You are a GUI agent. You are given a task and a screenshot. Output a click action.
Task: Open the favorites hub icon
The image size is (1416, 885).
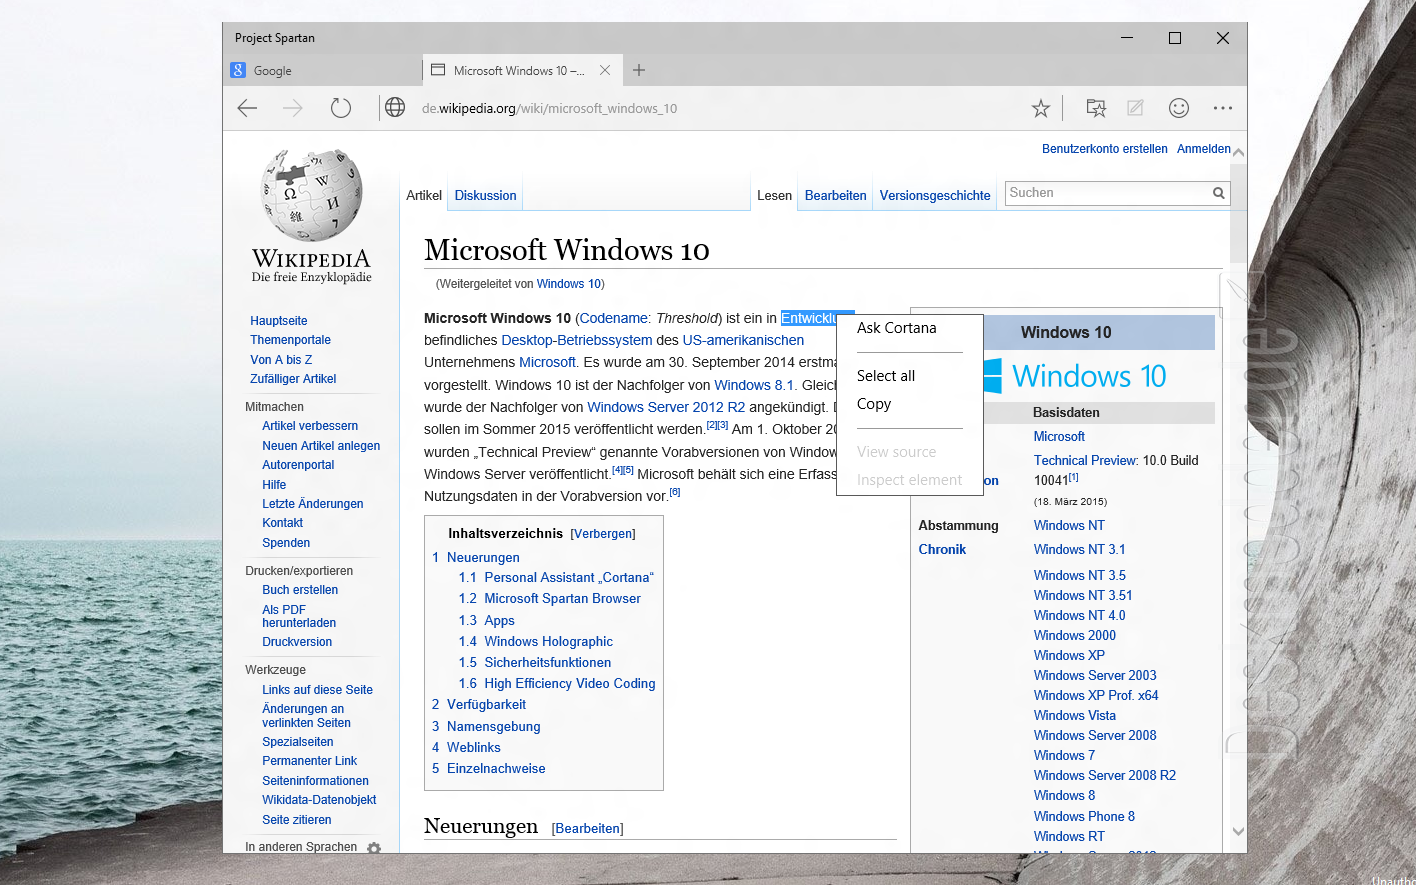(x=1097, y=108)
